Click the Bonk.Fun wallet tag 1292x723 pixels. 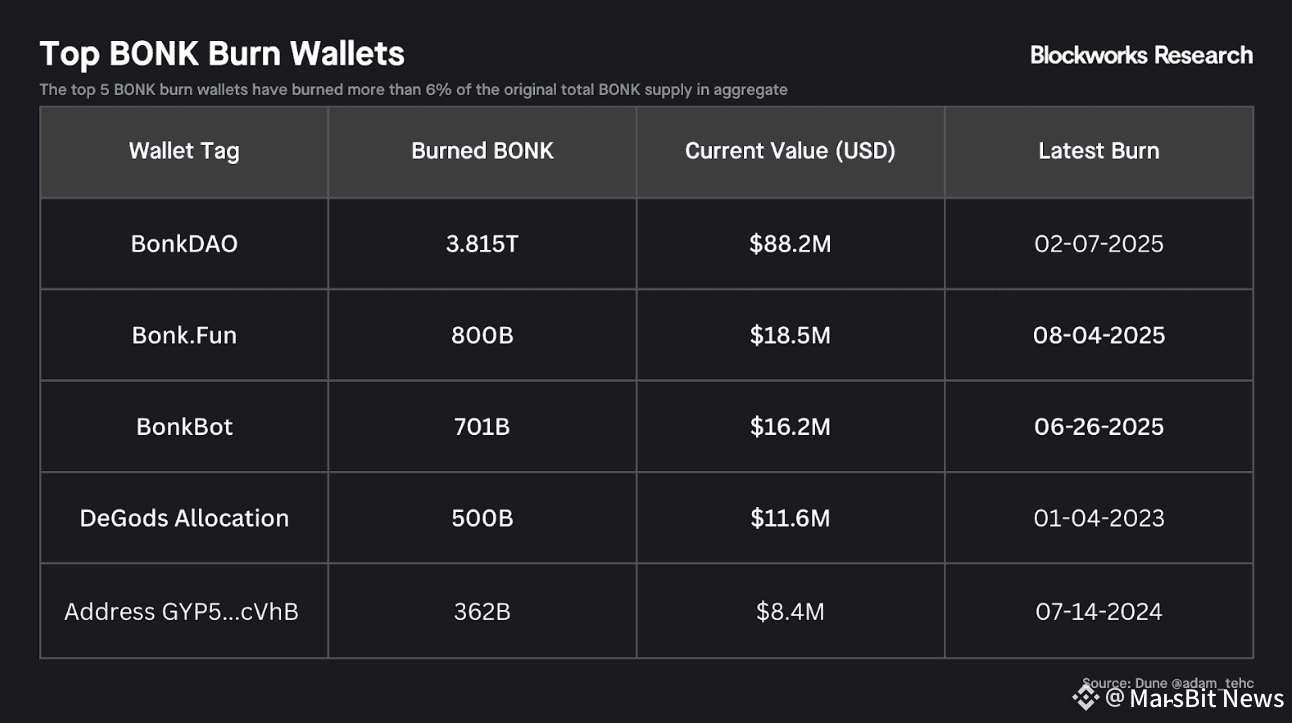(x=184, y=335)
